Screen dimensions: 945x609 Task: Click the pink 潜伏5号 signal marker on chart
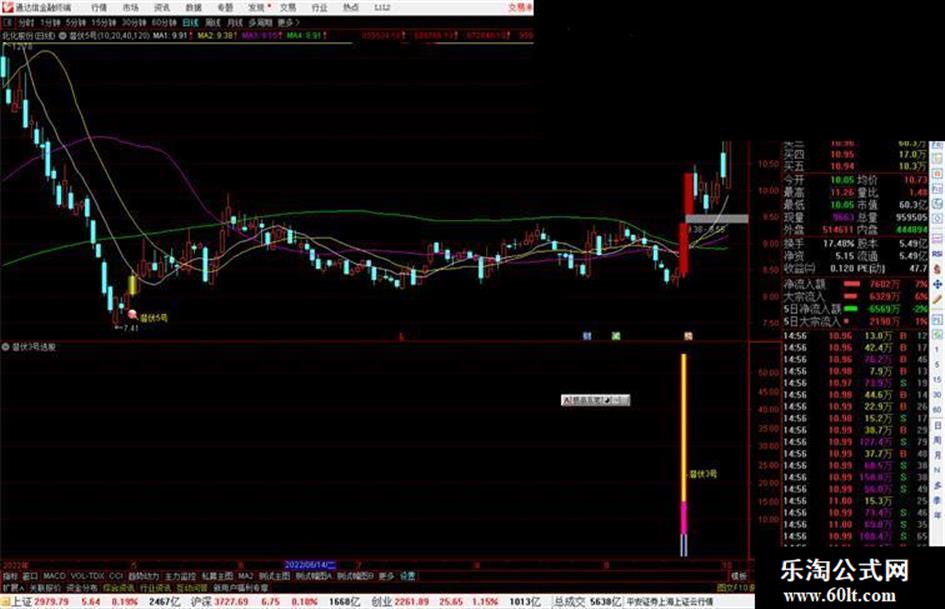tap(133, 314)
